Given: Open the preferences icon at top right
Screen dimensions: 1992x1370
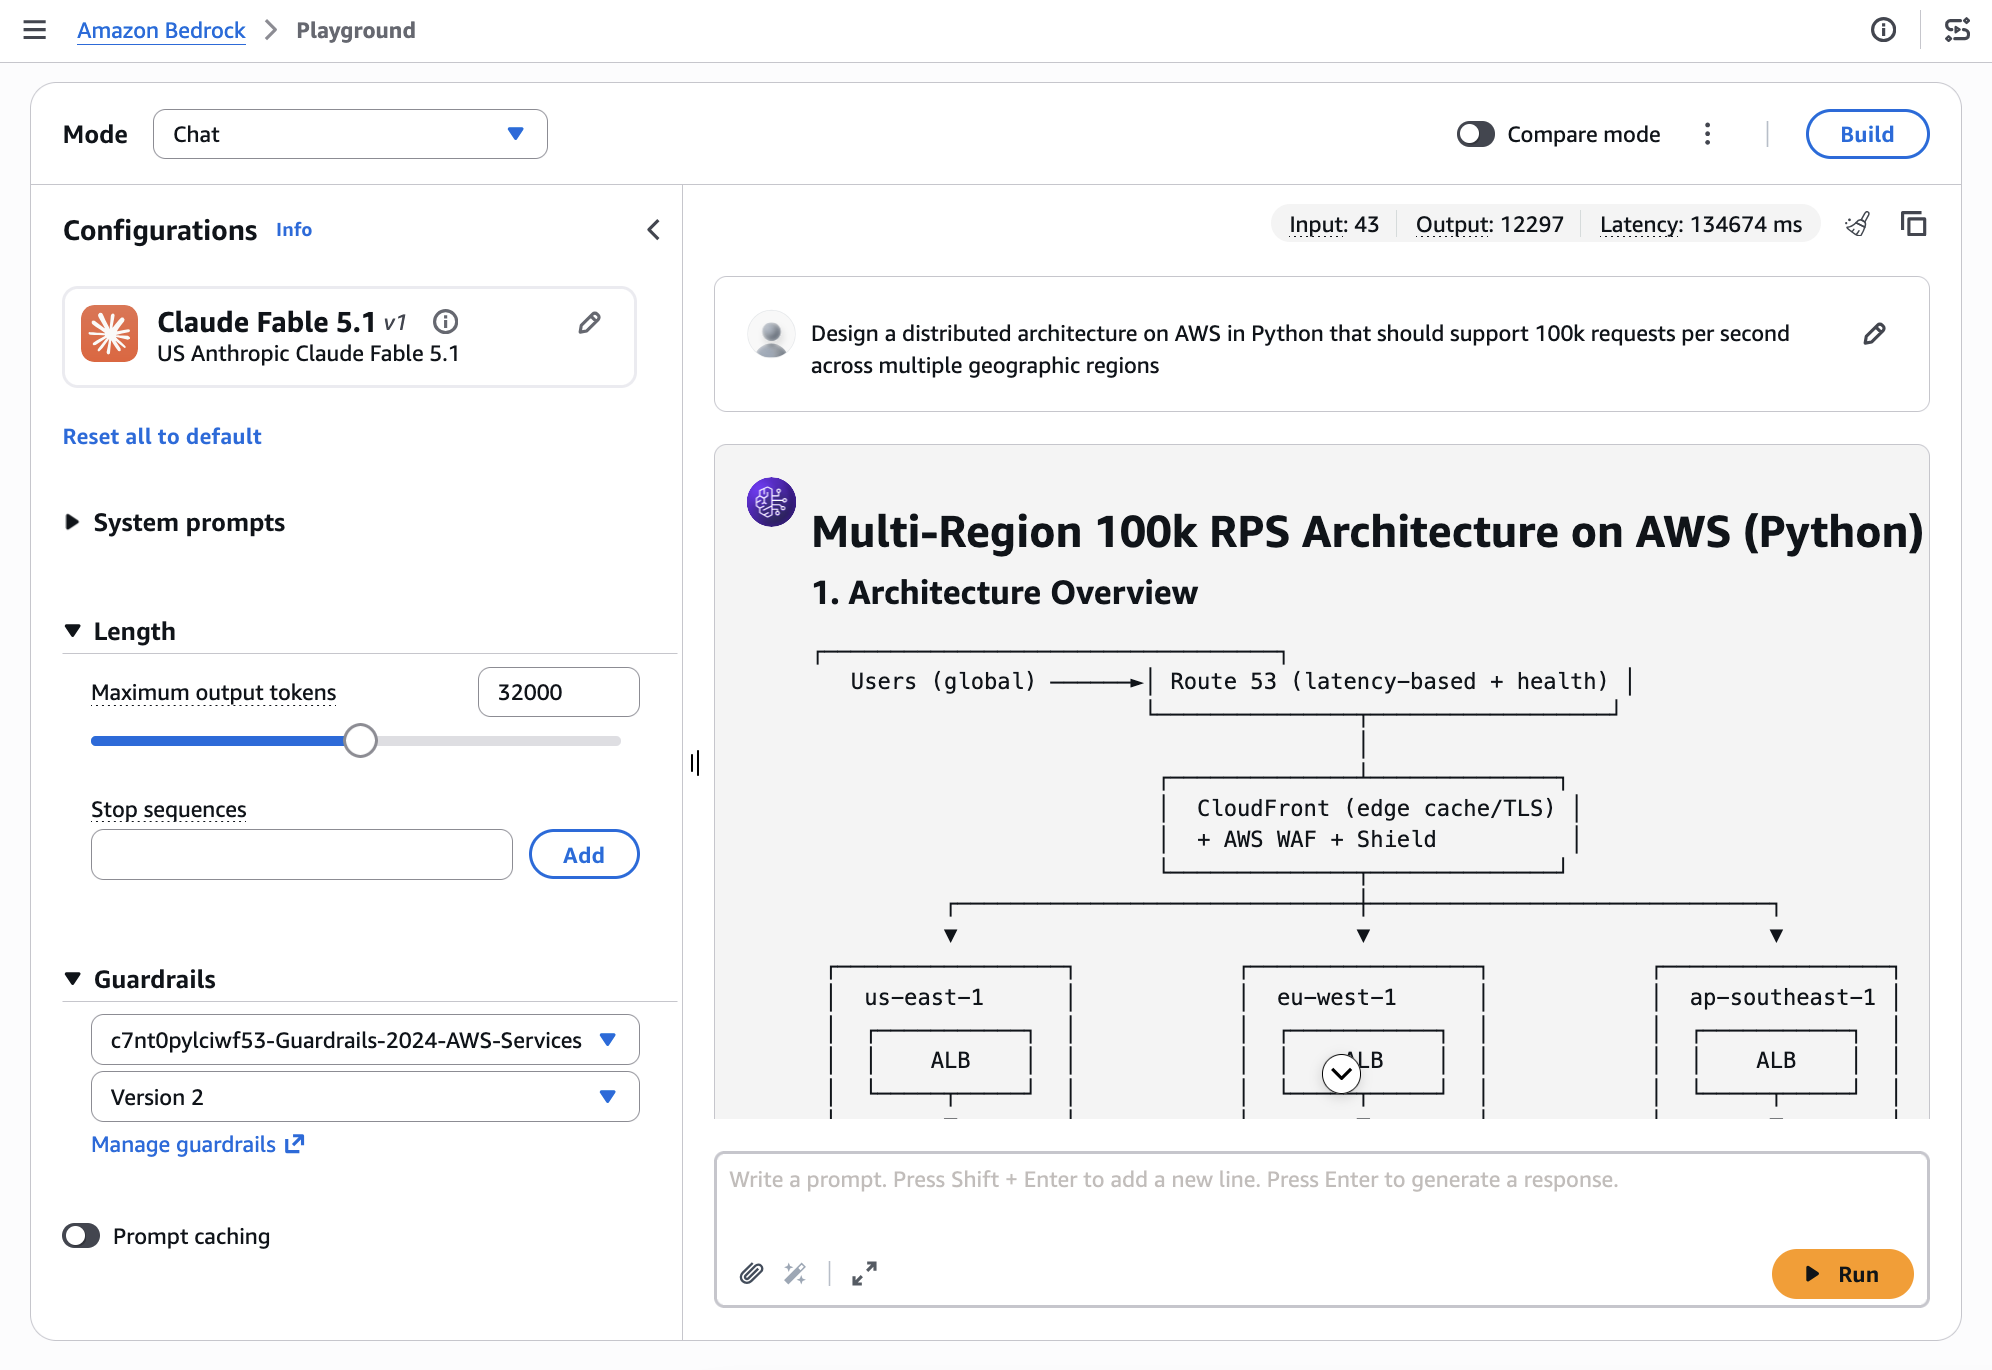Looking at the screenshot, I should [1957, 30].
